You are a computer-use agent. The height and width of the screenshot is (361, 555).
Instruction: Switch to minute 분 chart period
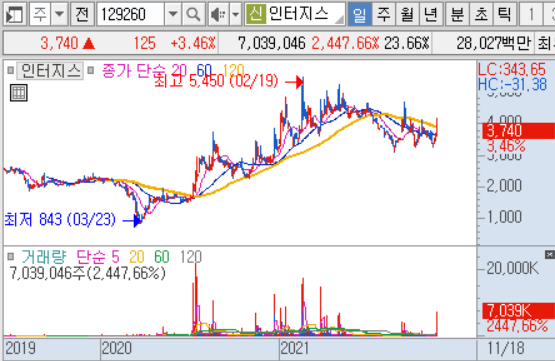point(457,15)
